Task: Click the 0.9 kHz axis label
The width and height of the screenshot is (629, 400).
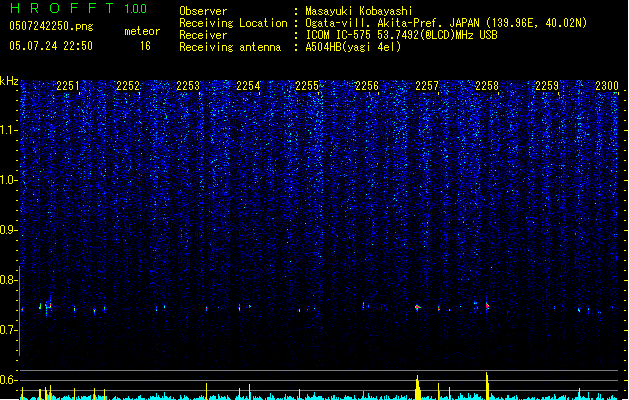Action: click(8, 230)
